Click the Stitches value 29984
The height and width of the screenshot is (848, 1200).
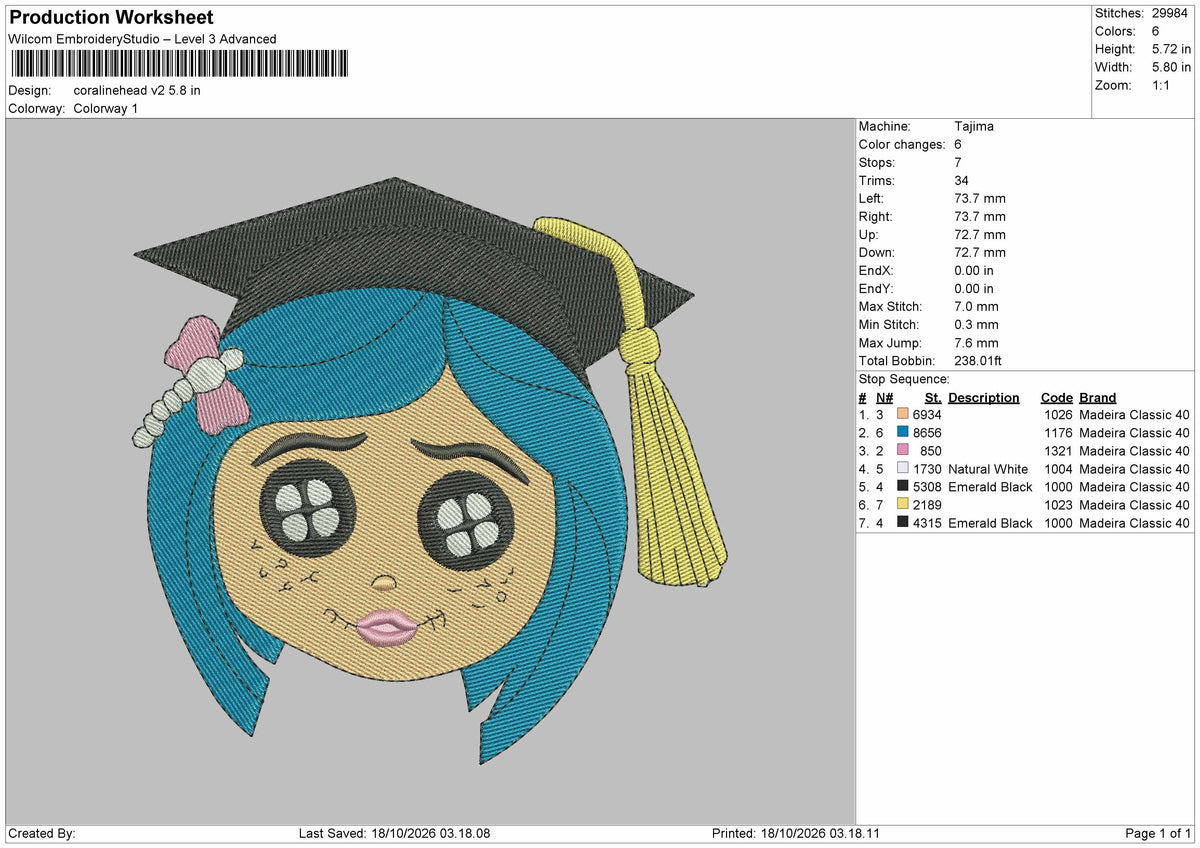point(1170,13)
